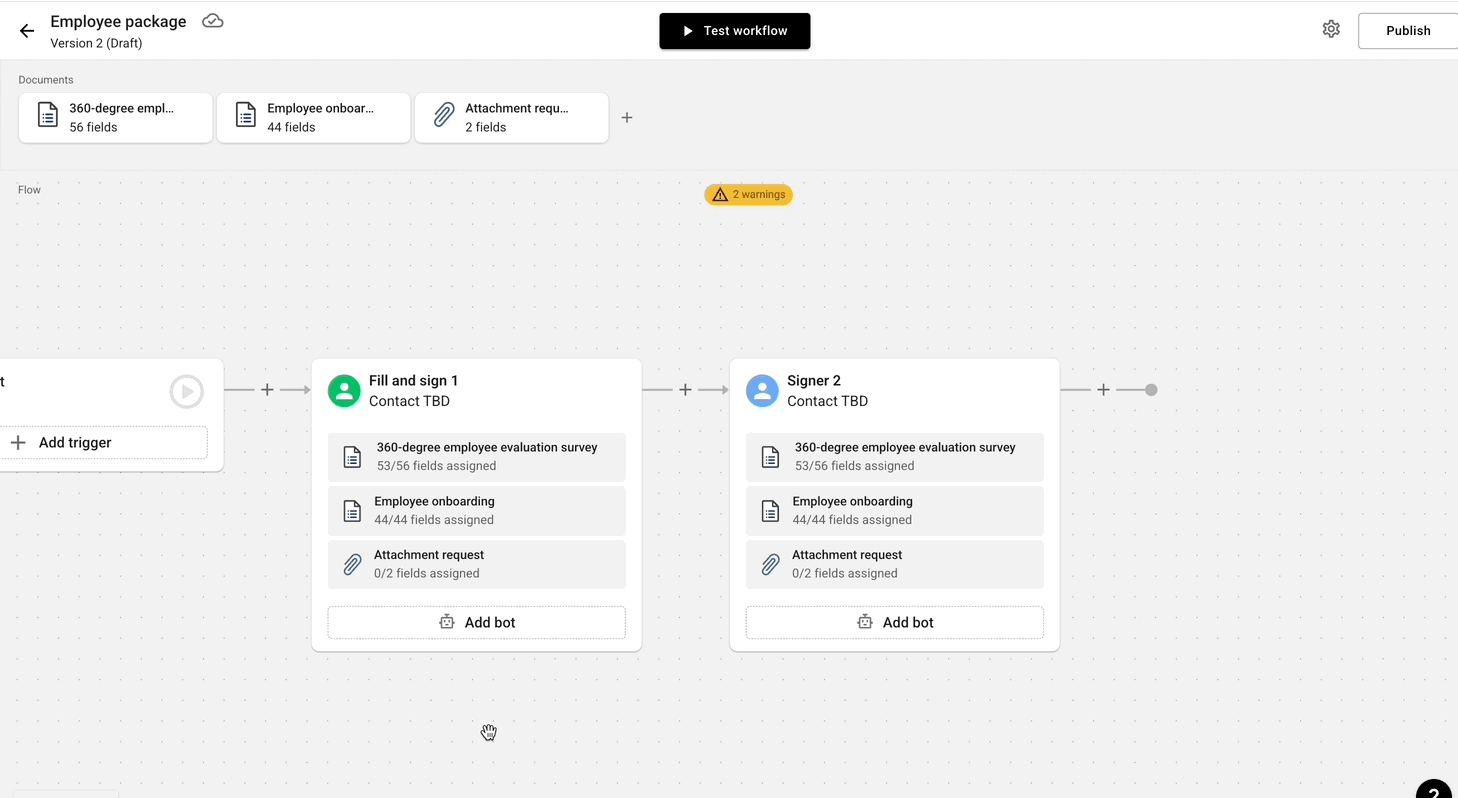Open Attachment request in Signer 2
This screenshot has height=798, width=1458.
pyautogui.click(x=895, y=564)
